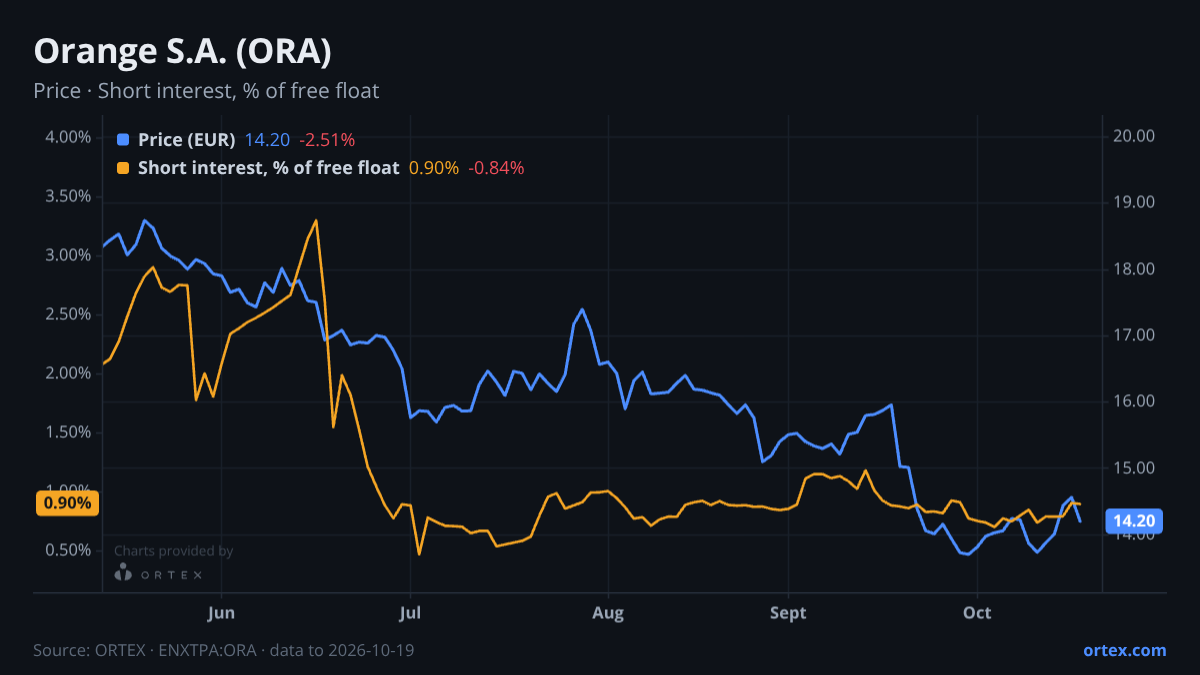Click the Sept label on the time axis

pyautogui.click(x=789, y=612)
